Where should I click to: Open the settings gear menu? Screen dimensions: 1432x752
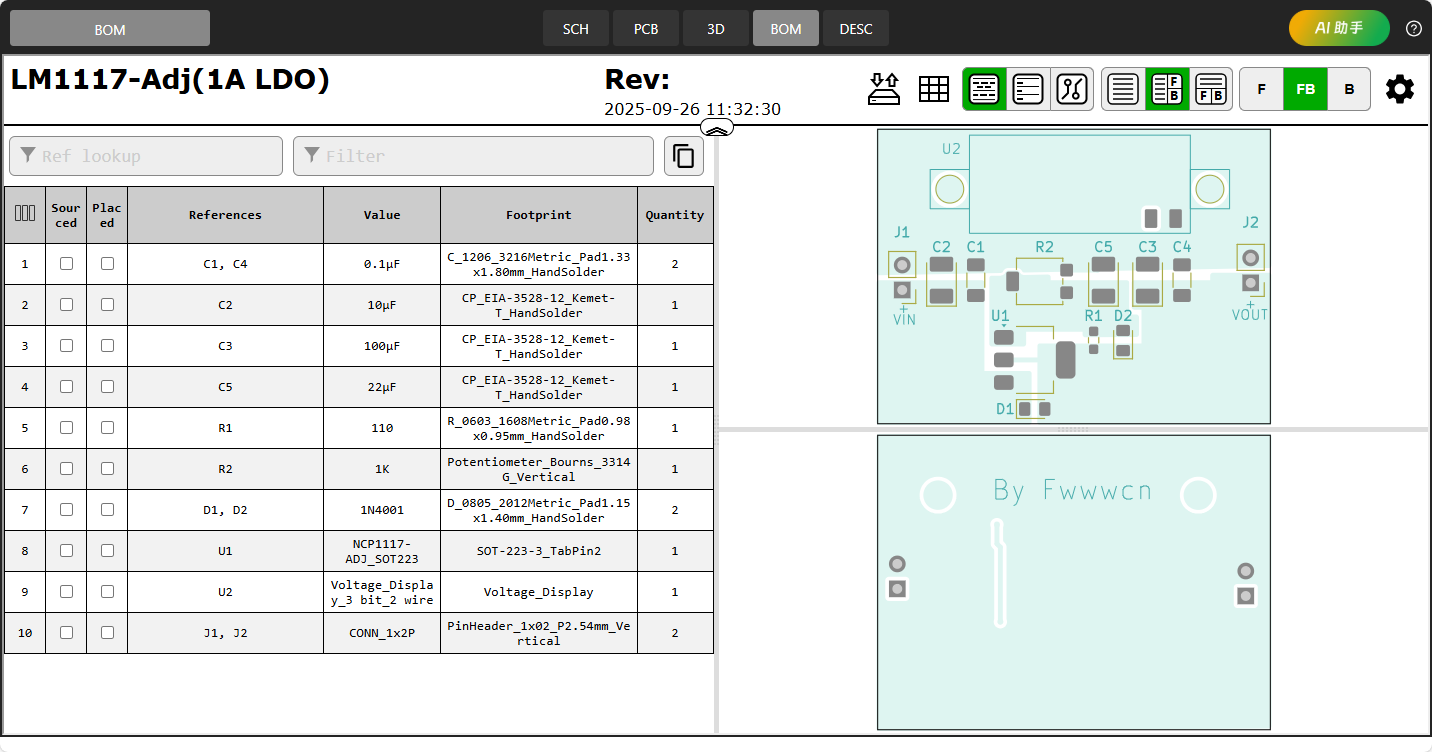pyautogui.click(x=1399, y=89)
